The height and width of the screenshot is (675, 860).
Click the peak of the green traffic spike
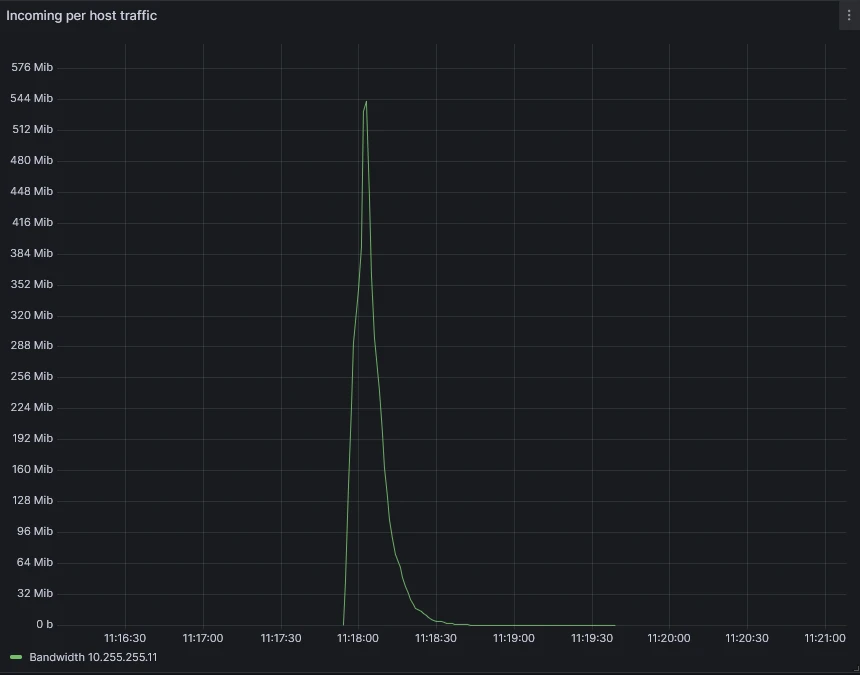[366, 102]
